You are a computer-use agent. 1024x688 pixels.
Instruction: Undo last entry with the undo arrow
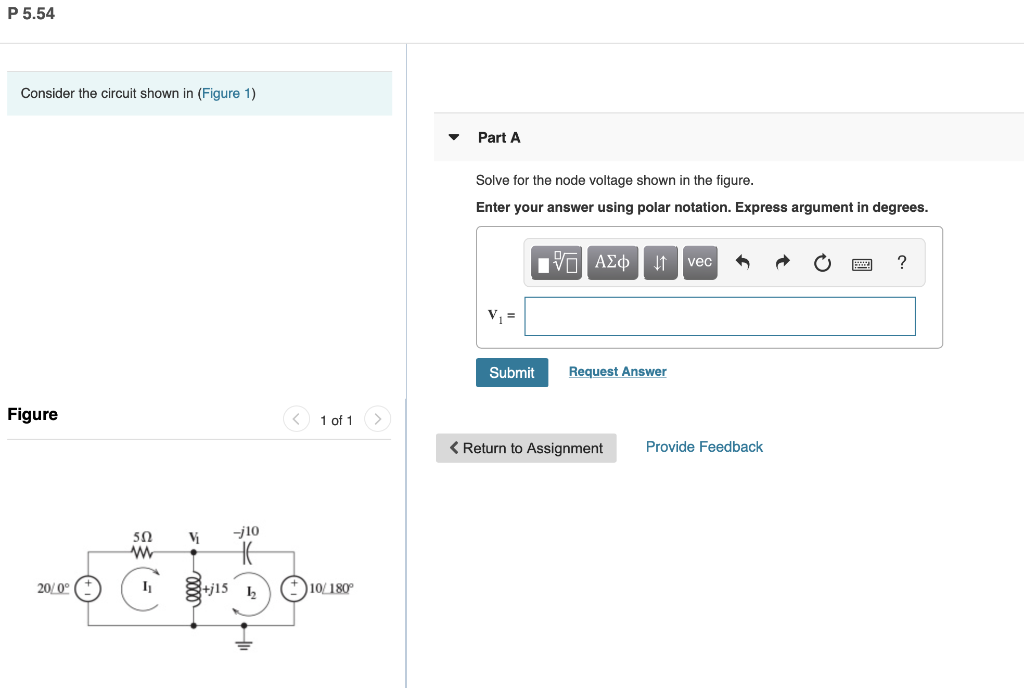pos(743,262)
